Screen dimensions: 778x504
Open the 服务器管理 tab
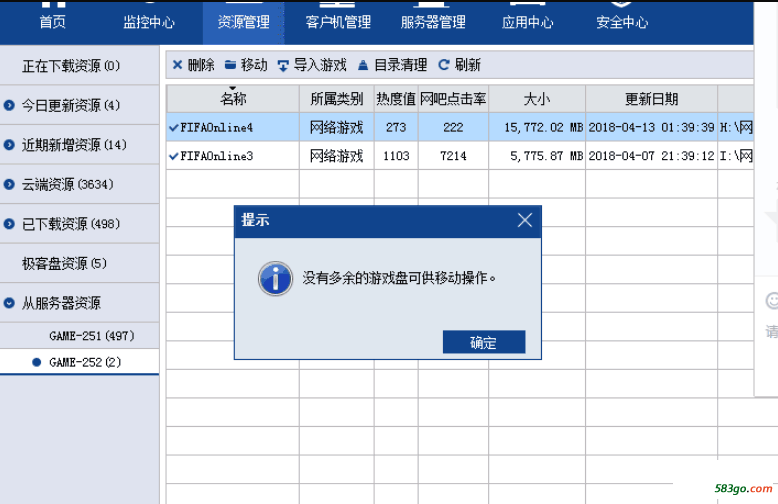click(433, 22)
